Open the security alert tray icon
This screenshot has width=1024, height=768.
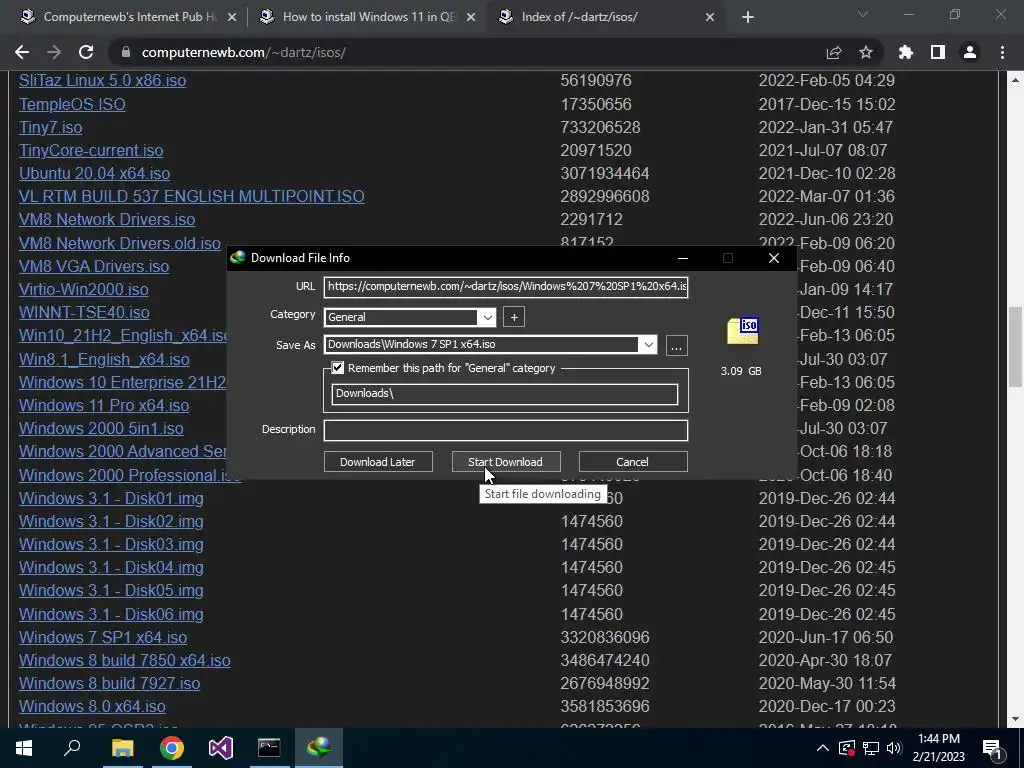[847, 748]
